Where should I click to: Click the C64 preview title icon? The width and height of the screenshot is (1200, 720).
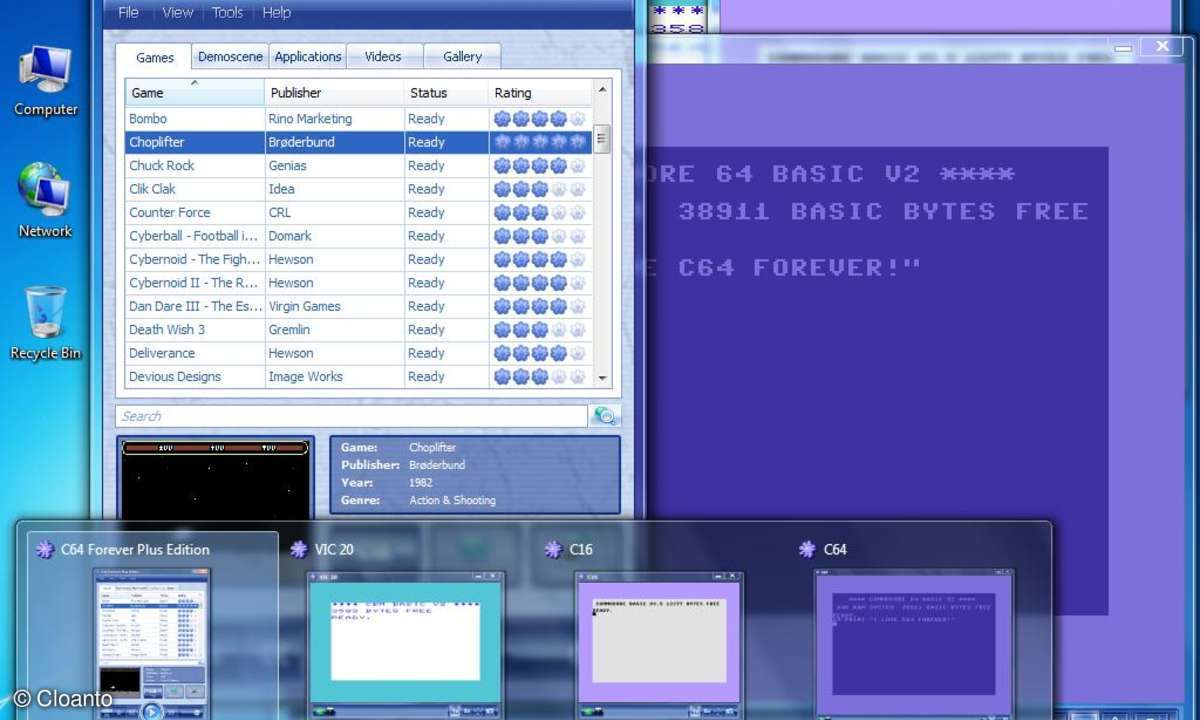(x=808, y=549)
